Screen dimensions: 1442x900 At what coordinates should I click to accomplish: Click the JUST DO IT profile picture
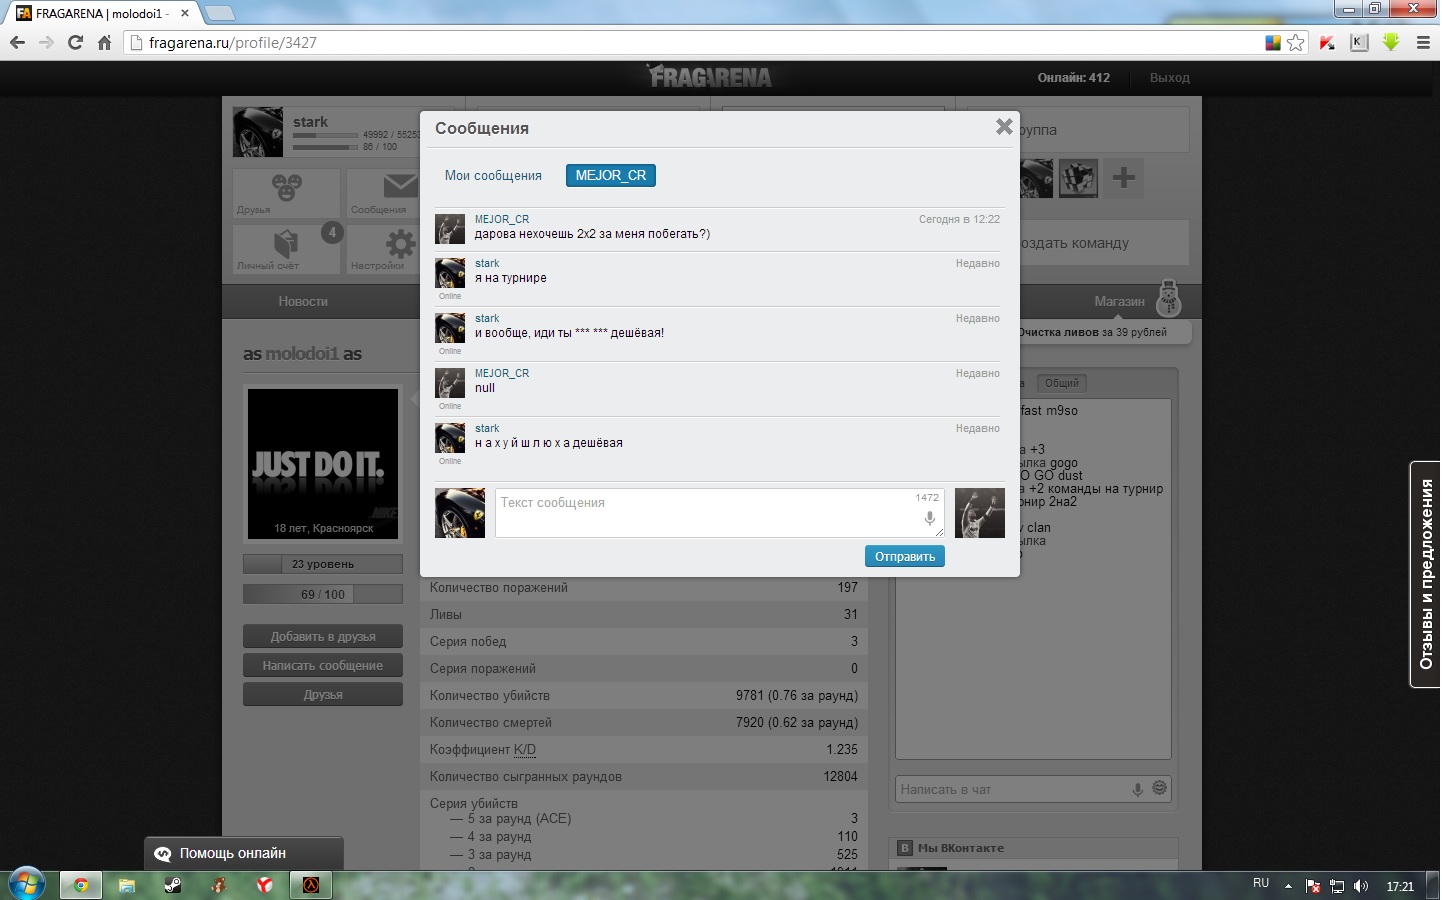(323, 463)
